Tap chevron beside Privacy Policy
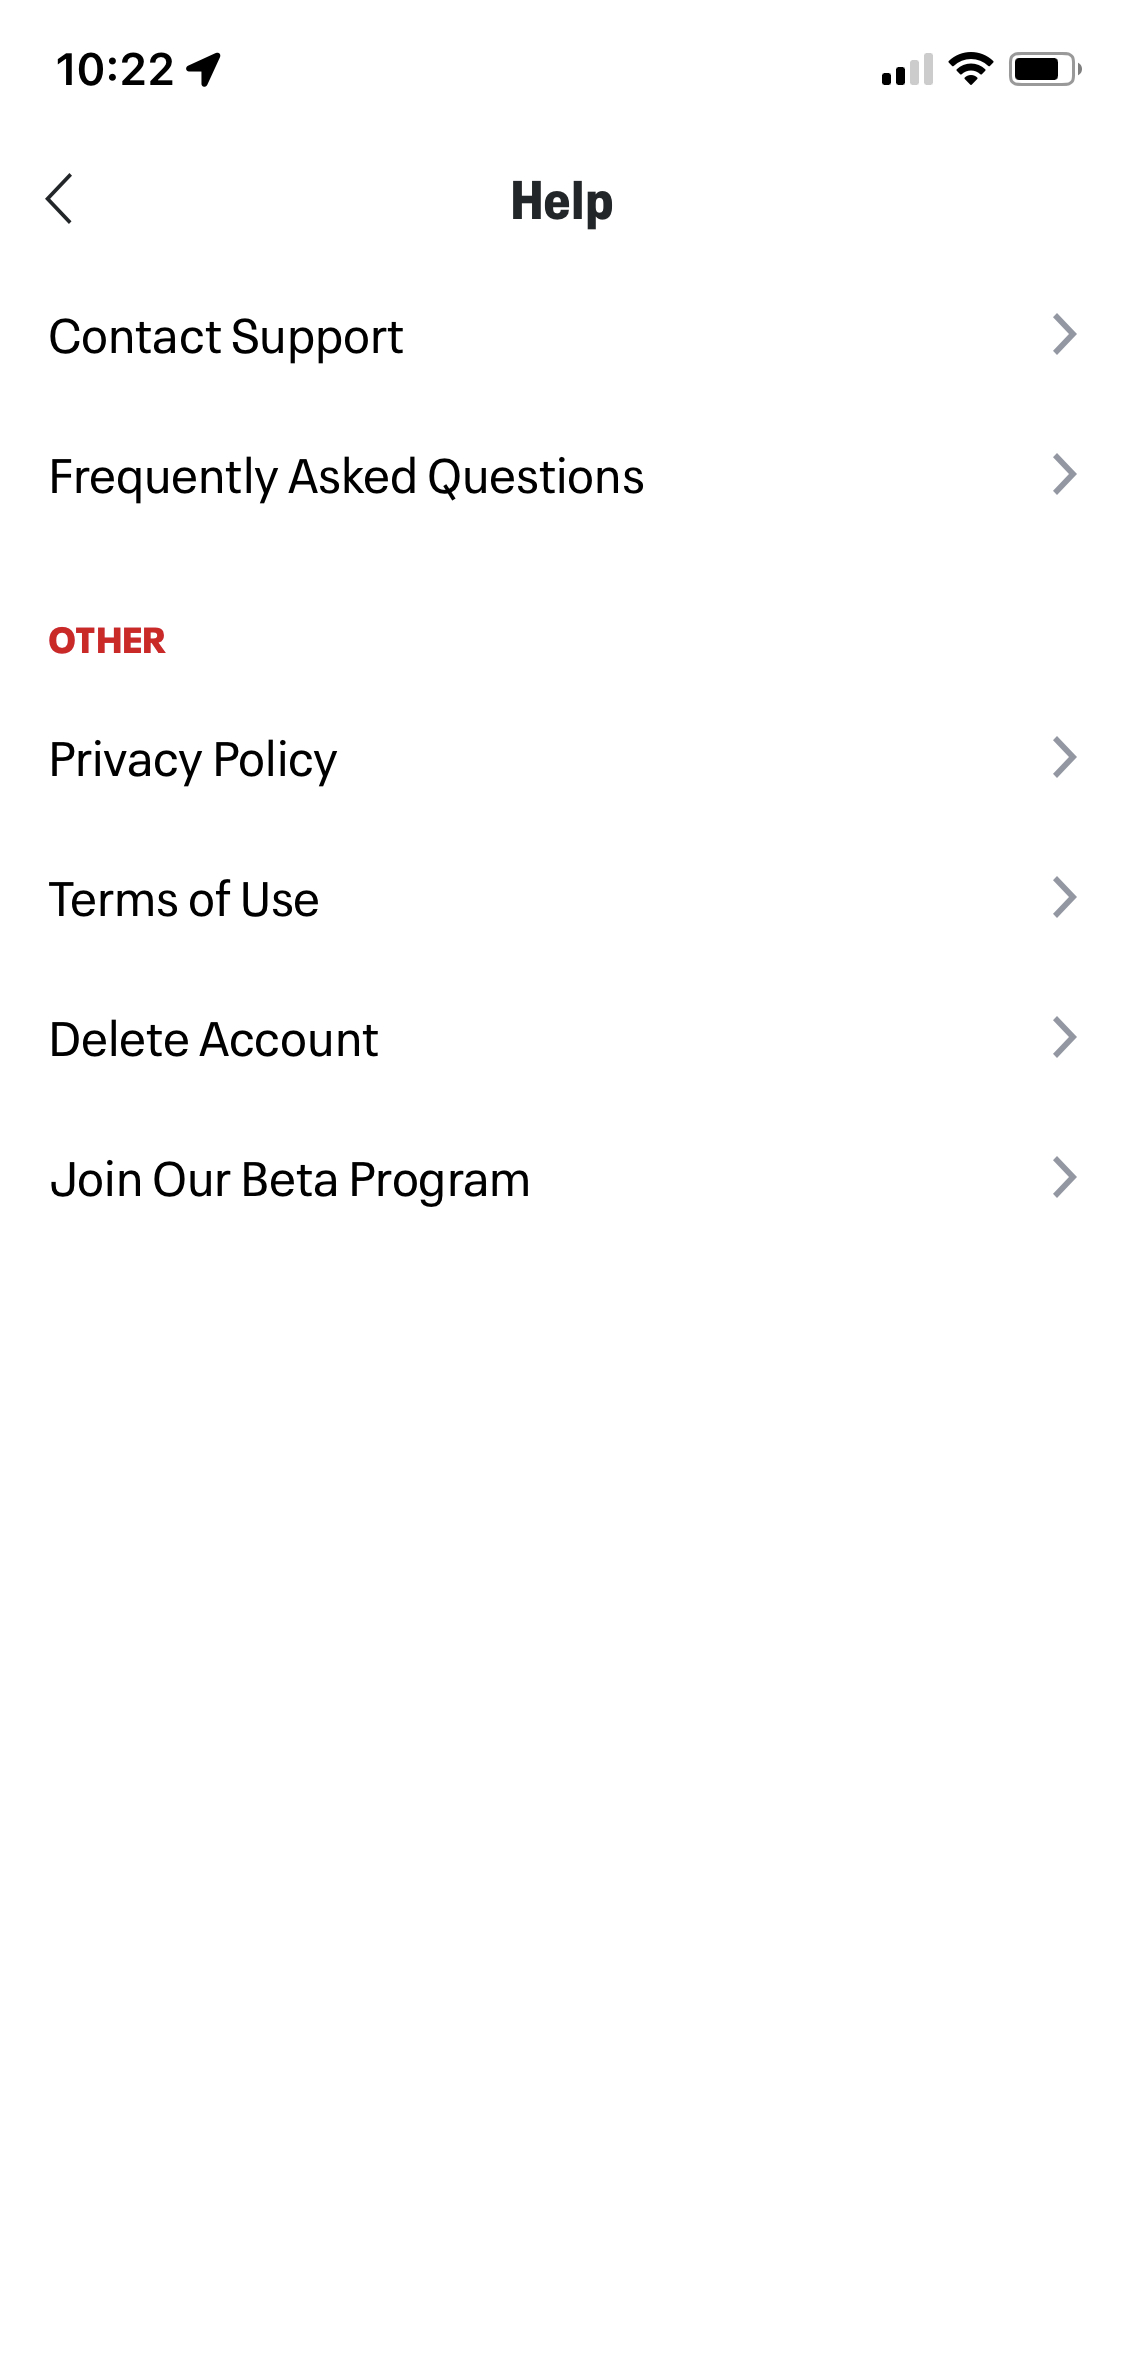Image resolution: width=1125 pixels, height=2374 pixels. click(x=1065, y=758)
